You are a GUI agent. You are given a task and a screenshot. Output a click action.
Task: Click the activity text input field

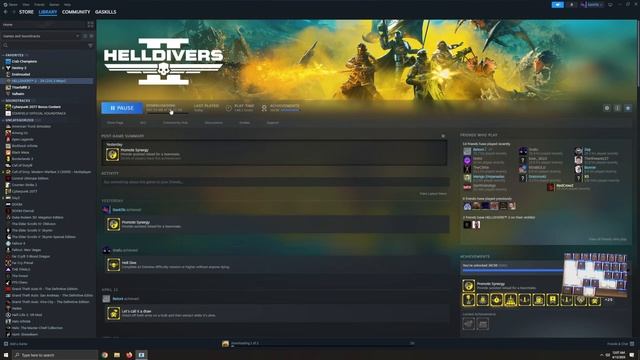(x=276, y=182)
